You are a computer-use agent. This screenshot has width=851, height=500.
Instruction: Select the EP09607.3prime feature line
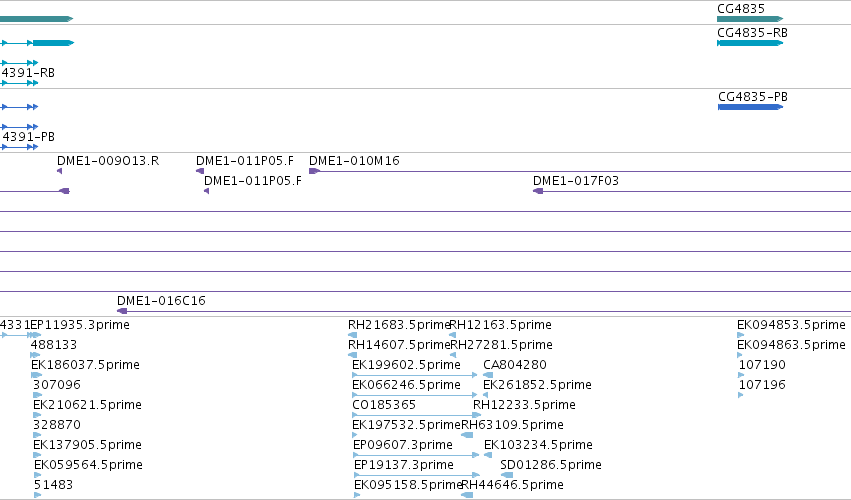pyautogui.click(x=416, y=455)
